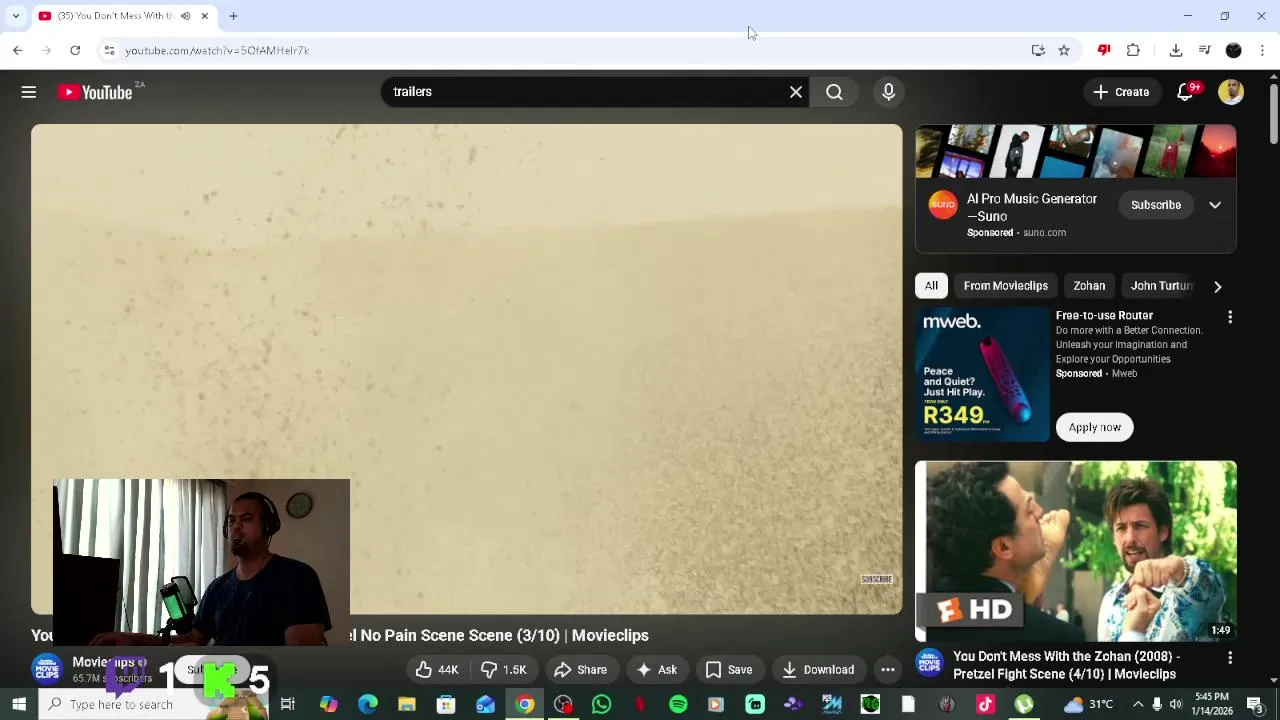Open the Chrome extensions puzzle icon
Screen dimensions: 1280x720
[1133, 50]
